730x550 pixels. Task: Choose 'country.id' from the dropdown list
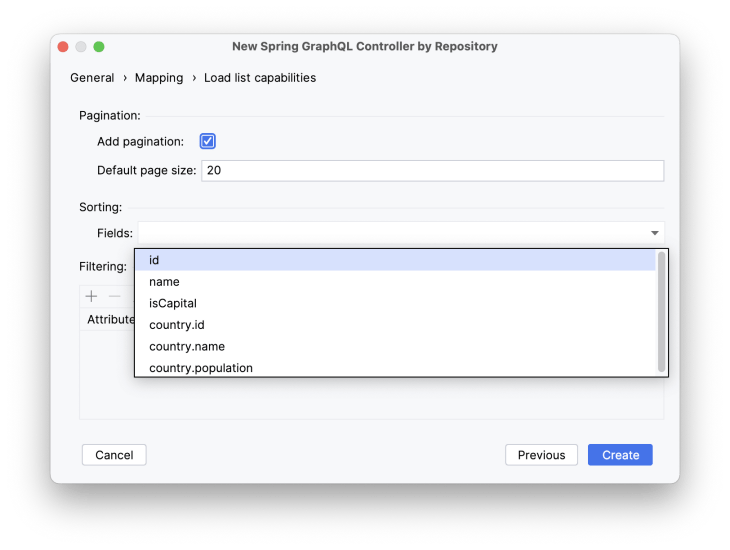pos(395,325)
